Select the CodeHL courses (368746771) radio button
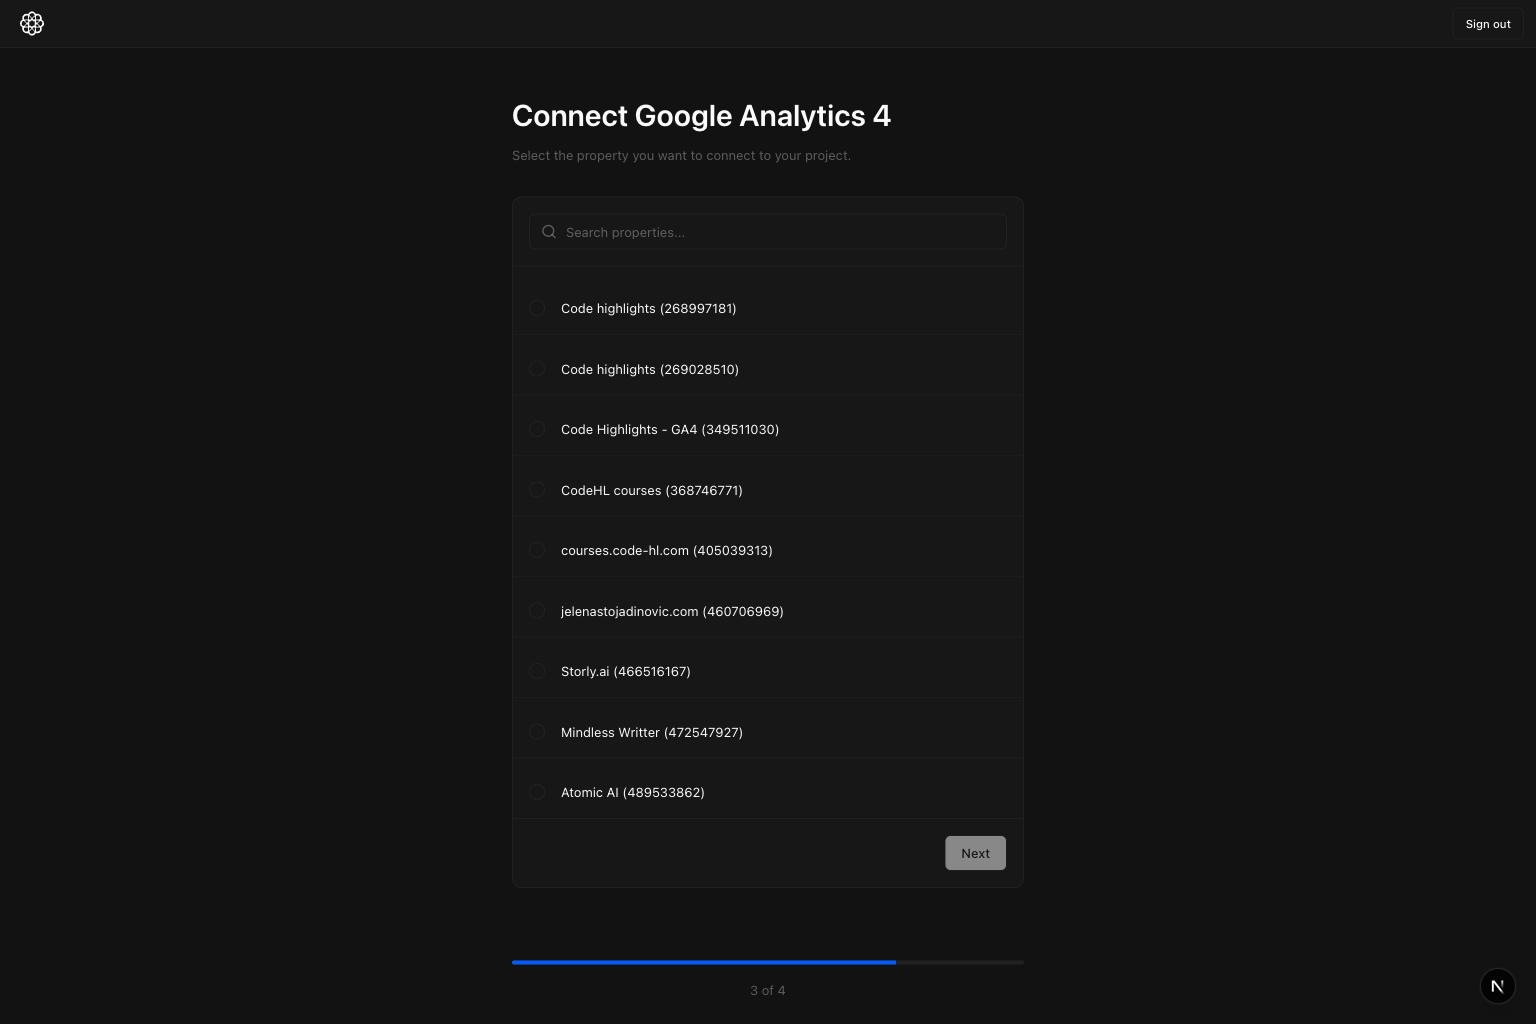The width and height of the screenshot is (1536, 1024). click(x=537, y=490)
